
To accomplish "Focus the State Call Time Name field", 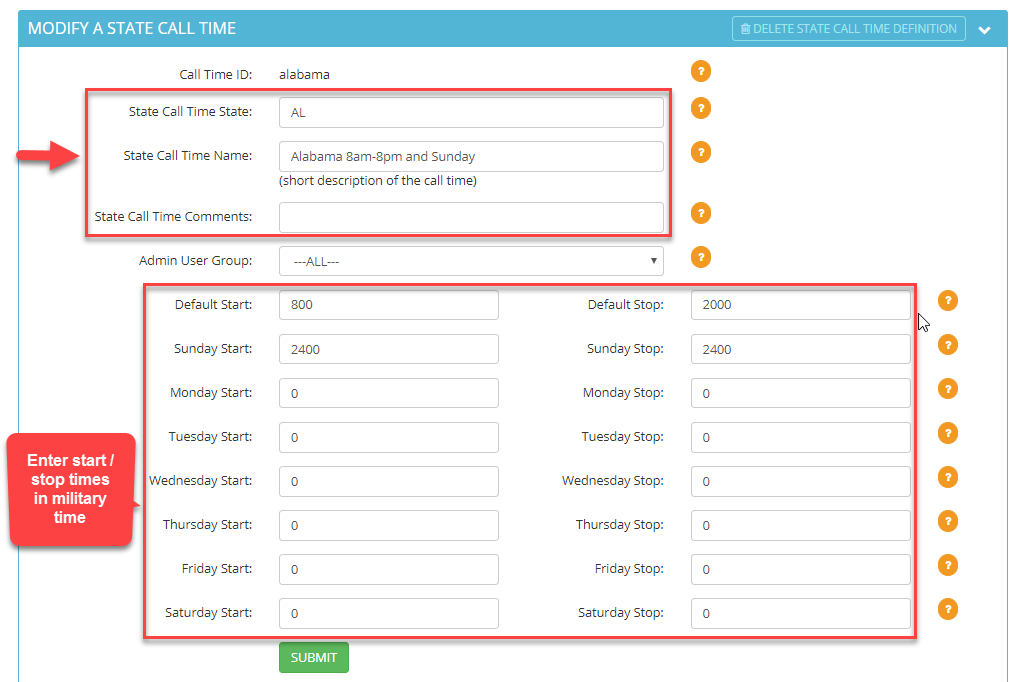I will pyautogui.click(x=471, y=156).
